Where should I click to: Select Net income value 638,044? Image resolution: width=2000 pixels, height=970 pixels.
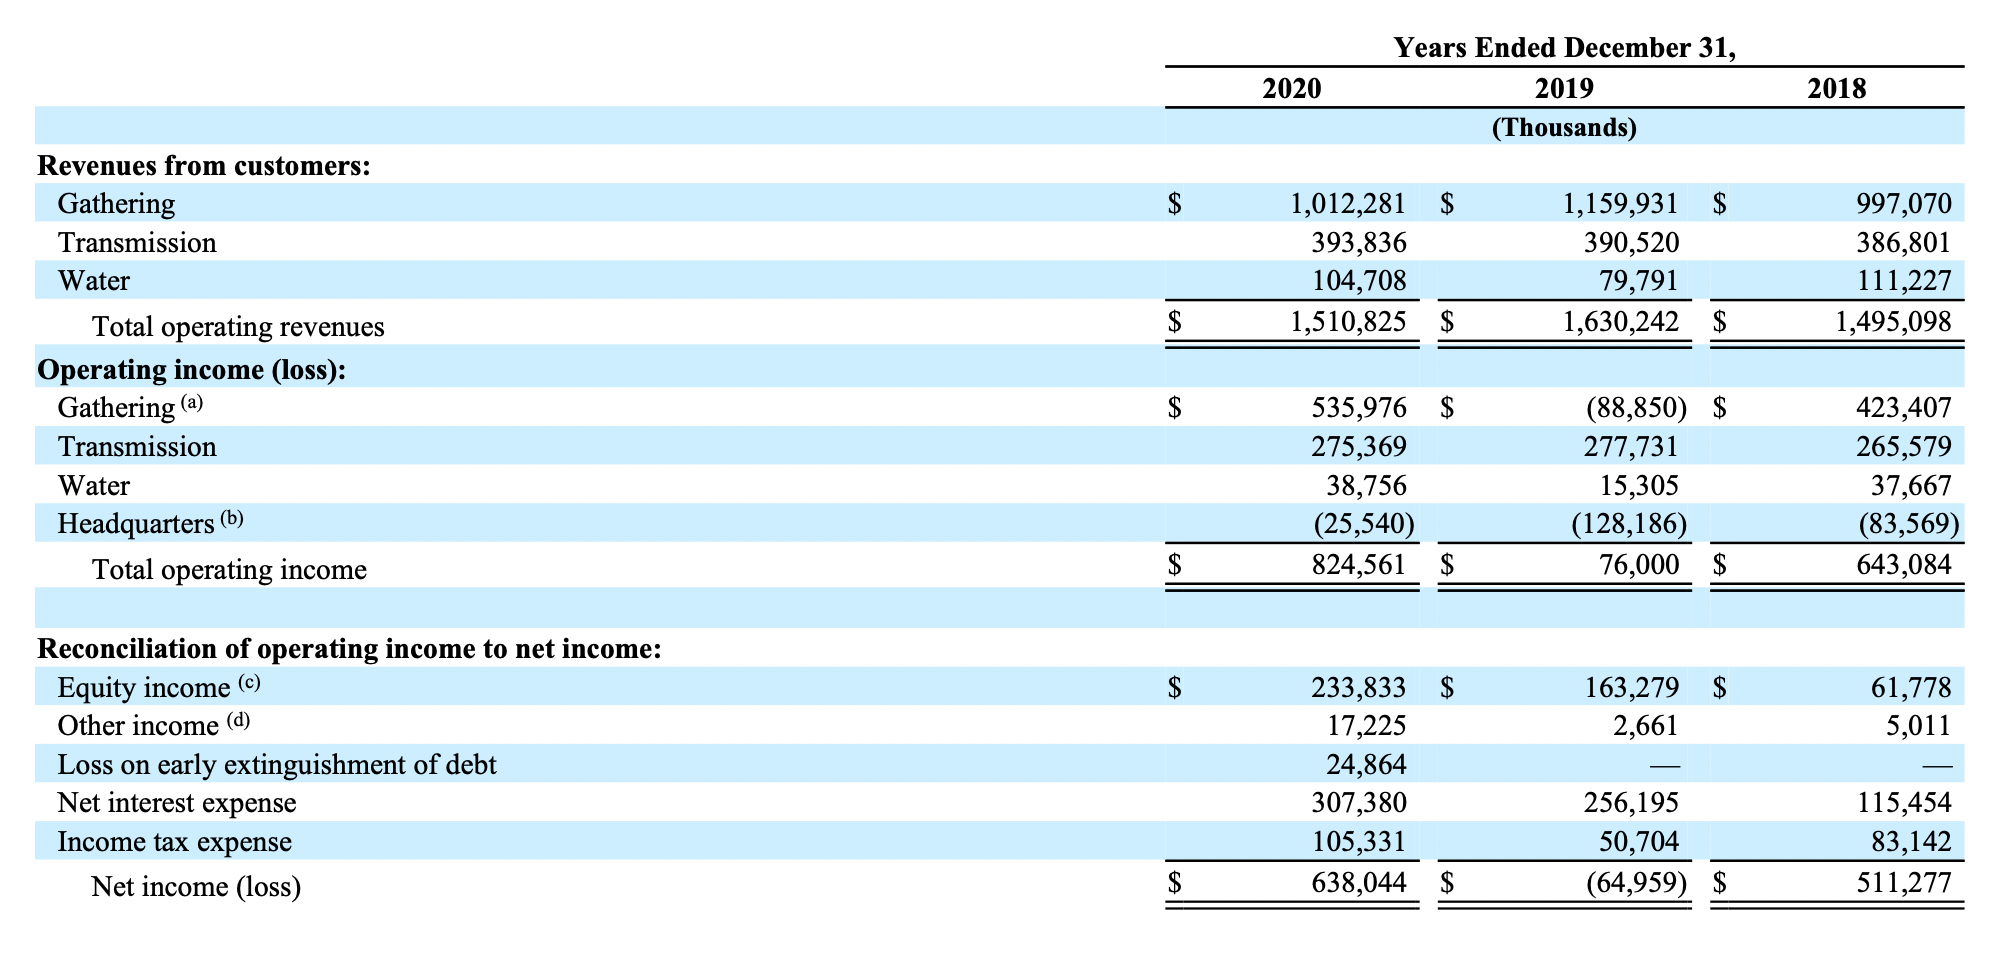1359,883
